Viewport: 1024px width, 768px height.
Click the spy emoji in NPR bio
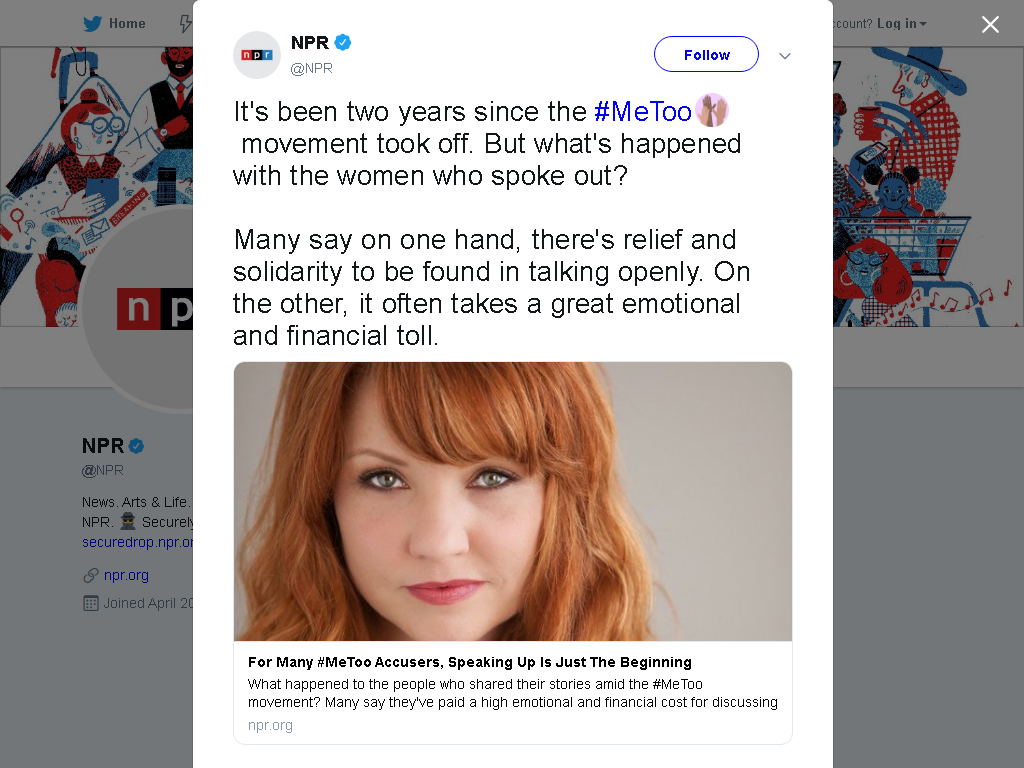click(x=128, y=521)
